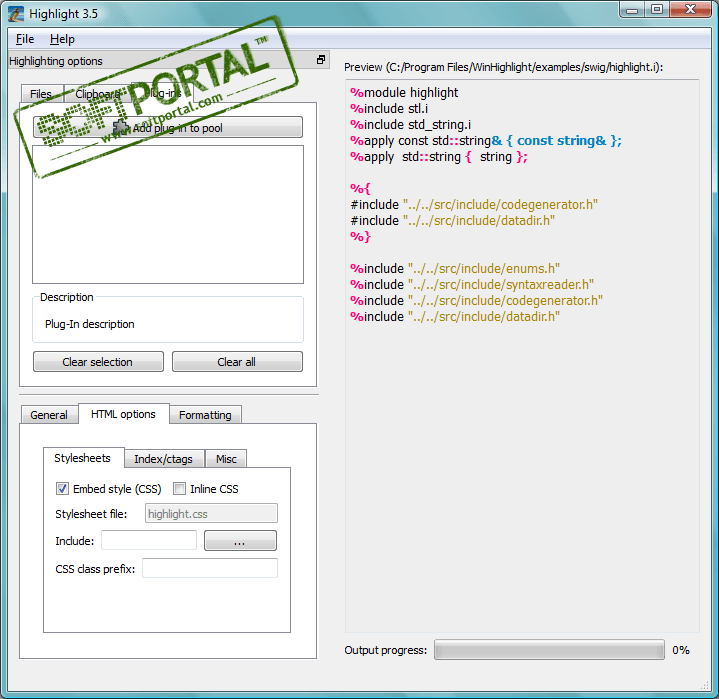Click the 0% progress value
This screenshot has width=719, height=699.
(681, 650)
